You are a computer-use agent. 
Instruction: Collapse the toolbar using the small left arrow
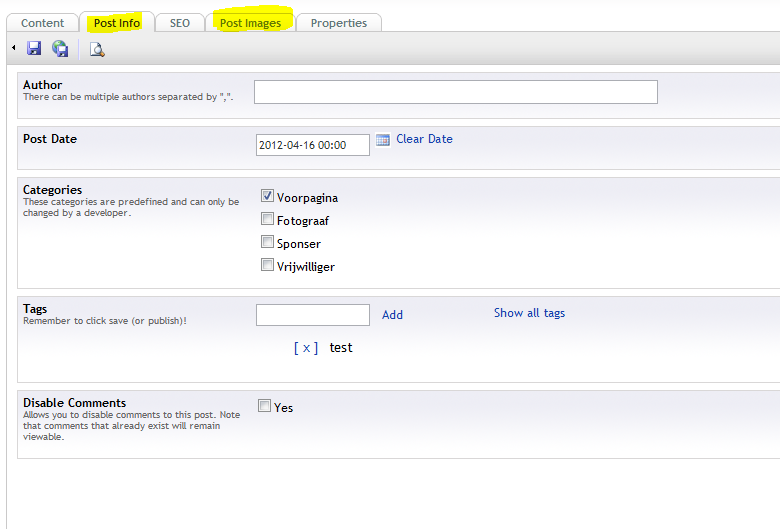(13, 48)
